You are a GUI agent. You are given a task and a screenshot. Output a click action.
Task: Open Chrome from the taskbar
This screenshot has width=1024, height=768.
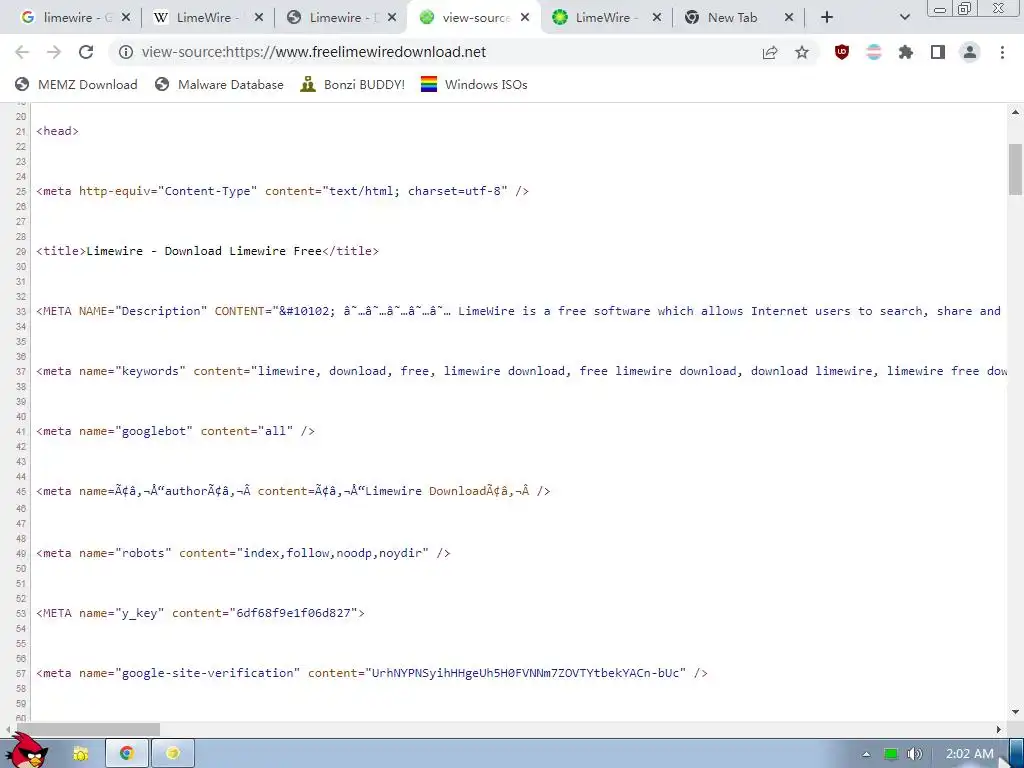(x=127, y=754)
